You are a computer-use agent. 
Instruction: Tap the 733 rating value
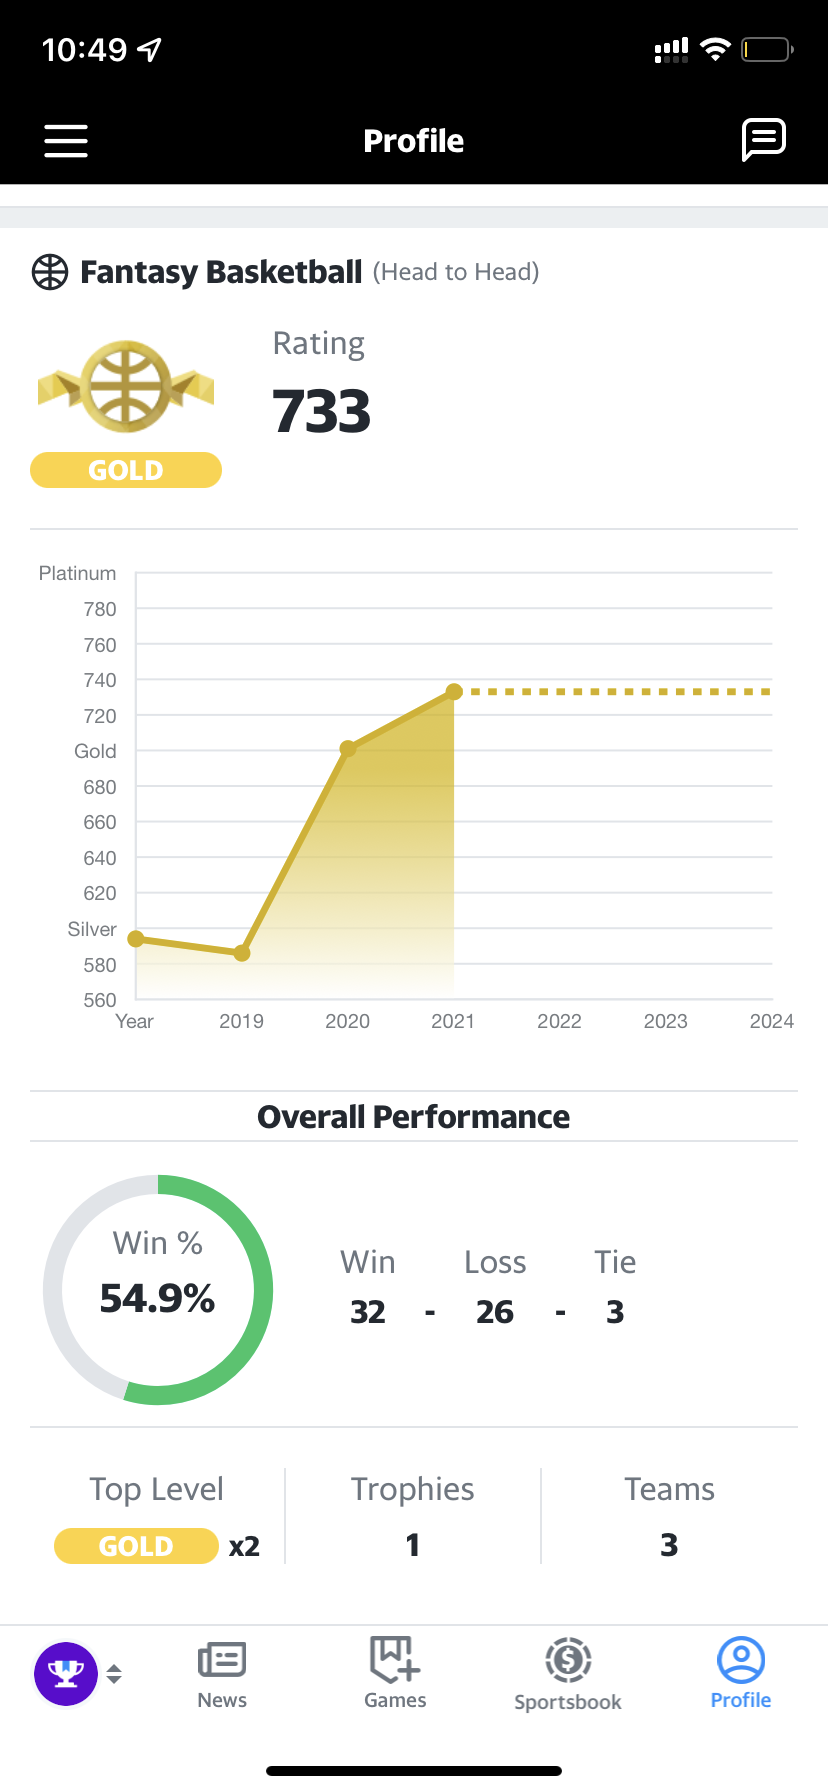[321, 411]
